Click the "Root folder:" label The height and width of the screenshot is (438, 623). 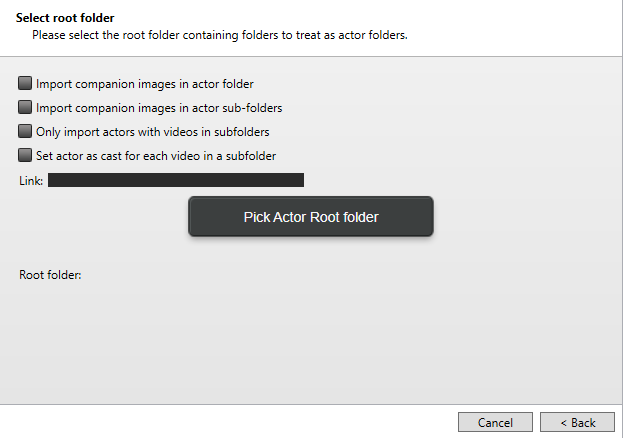pos(50,273)
